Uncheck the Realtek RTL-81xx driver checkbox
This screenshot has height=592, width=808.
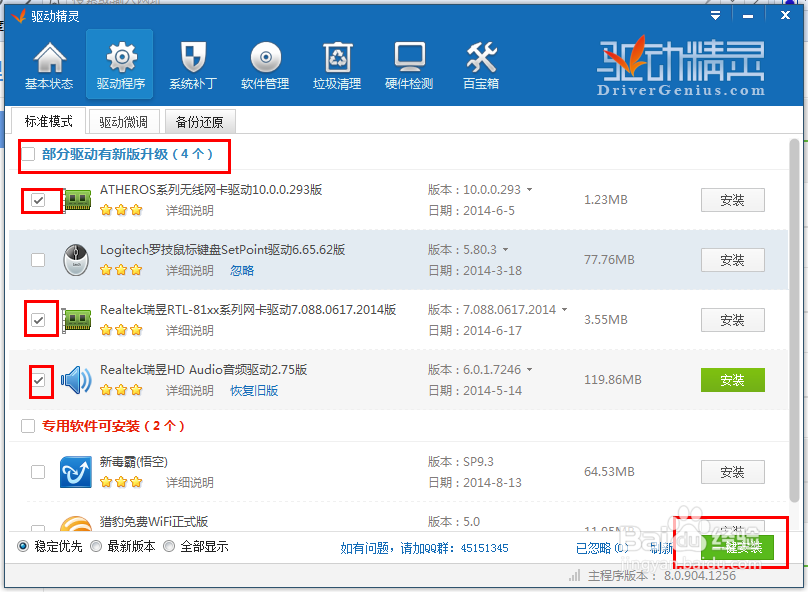pyautogui.click(x=38, y=320)
